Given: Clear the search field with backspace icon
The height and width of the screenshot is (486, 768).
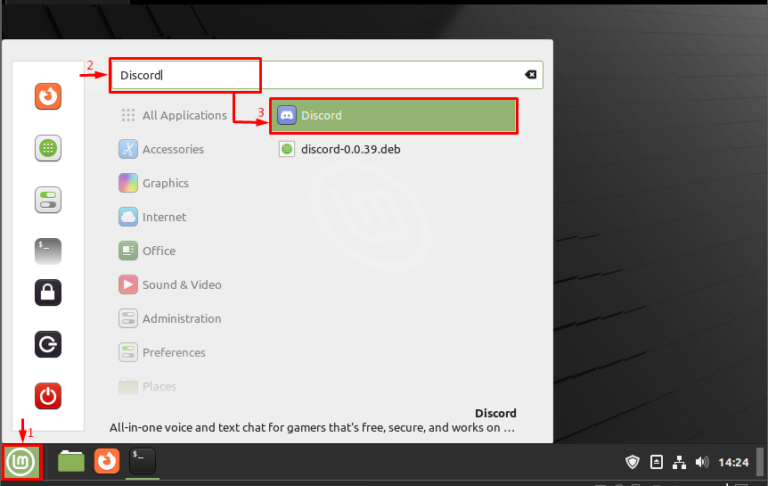Looking at the screenshot, I should coord(530,74).
